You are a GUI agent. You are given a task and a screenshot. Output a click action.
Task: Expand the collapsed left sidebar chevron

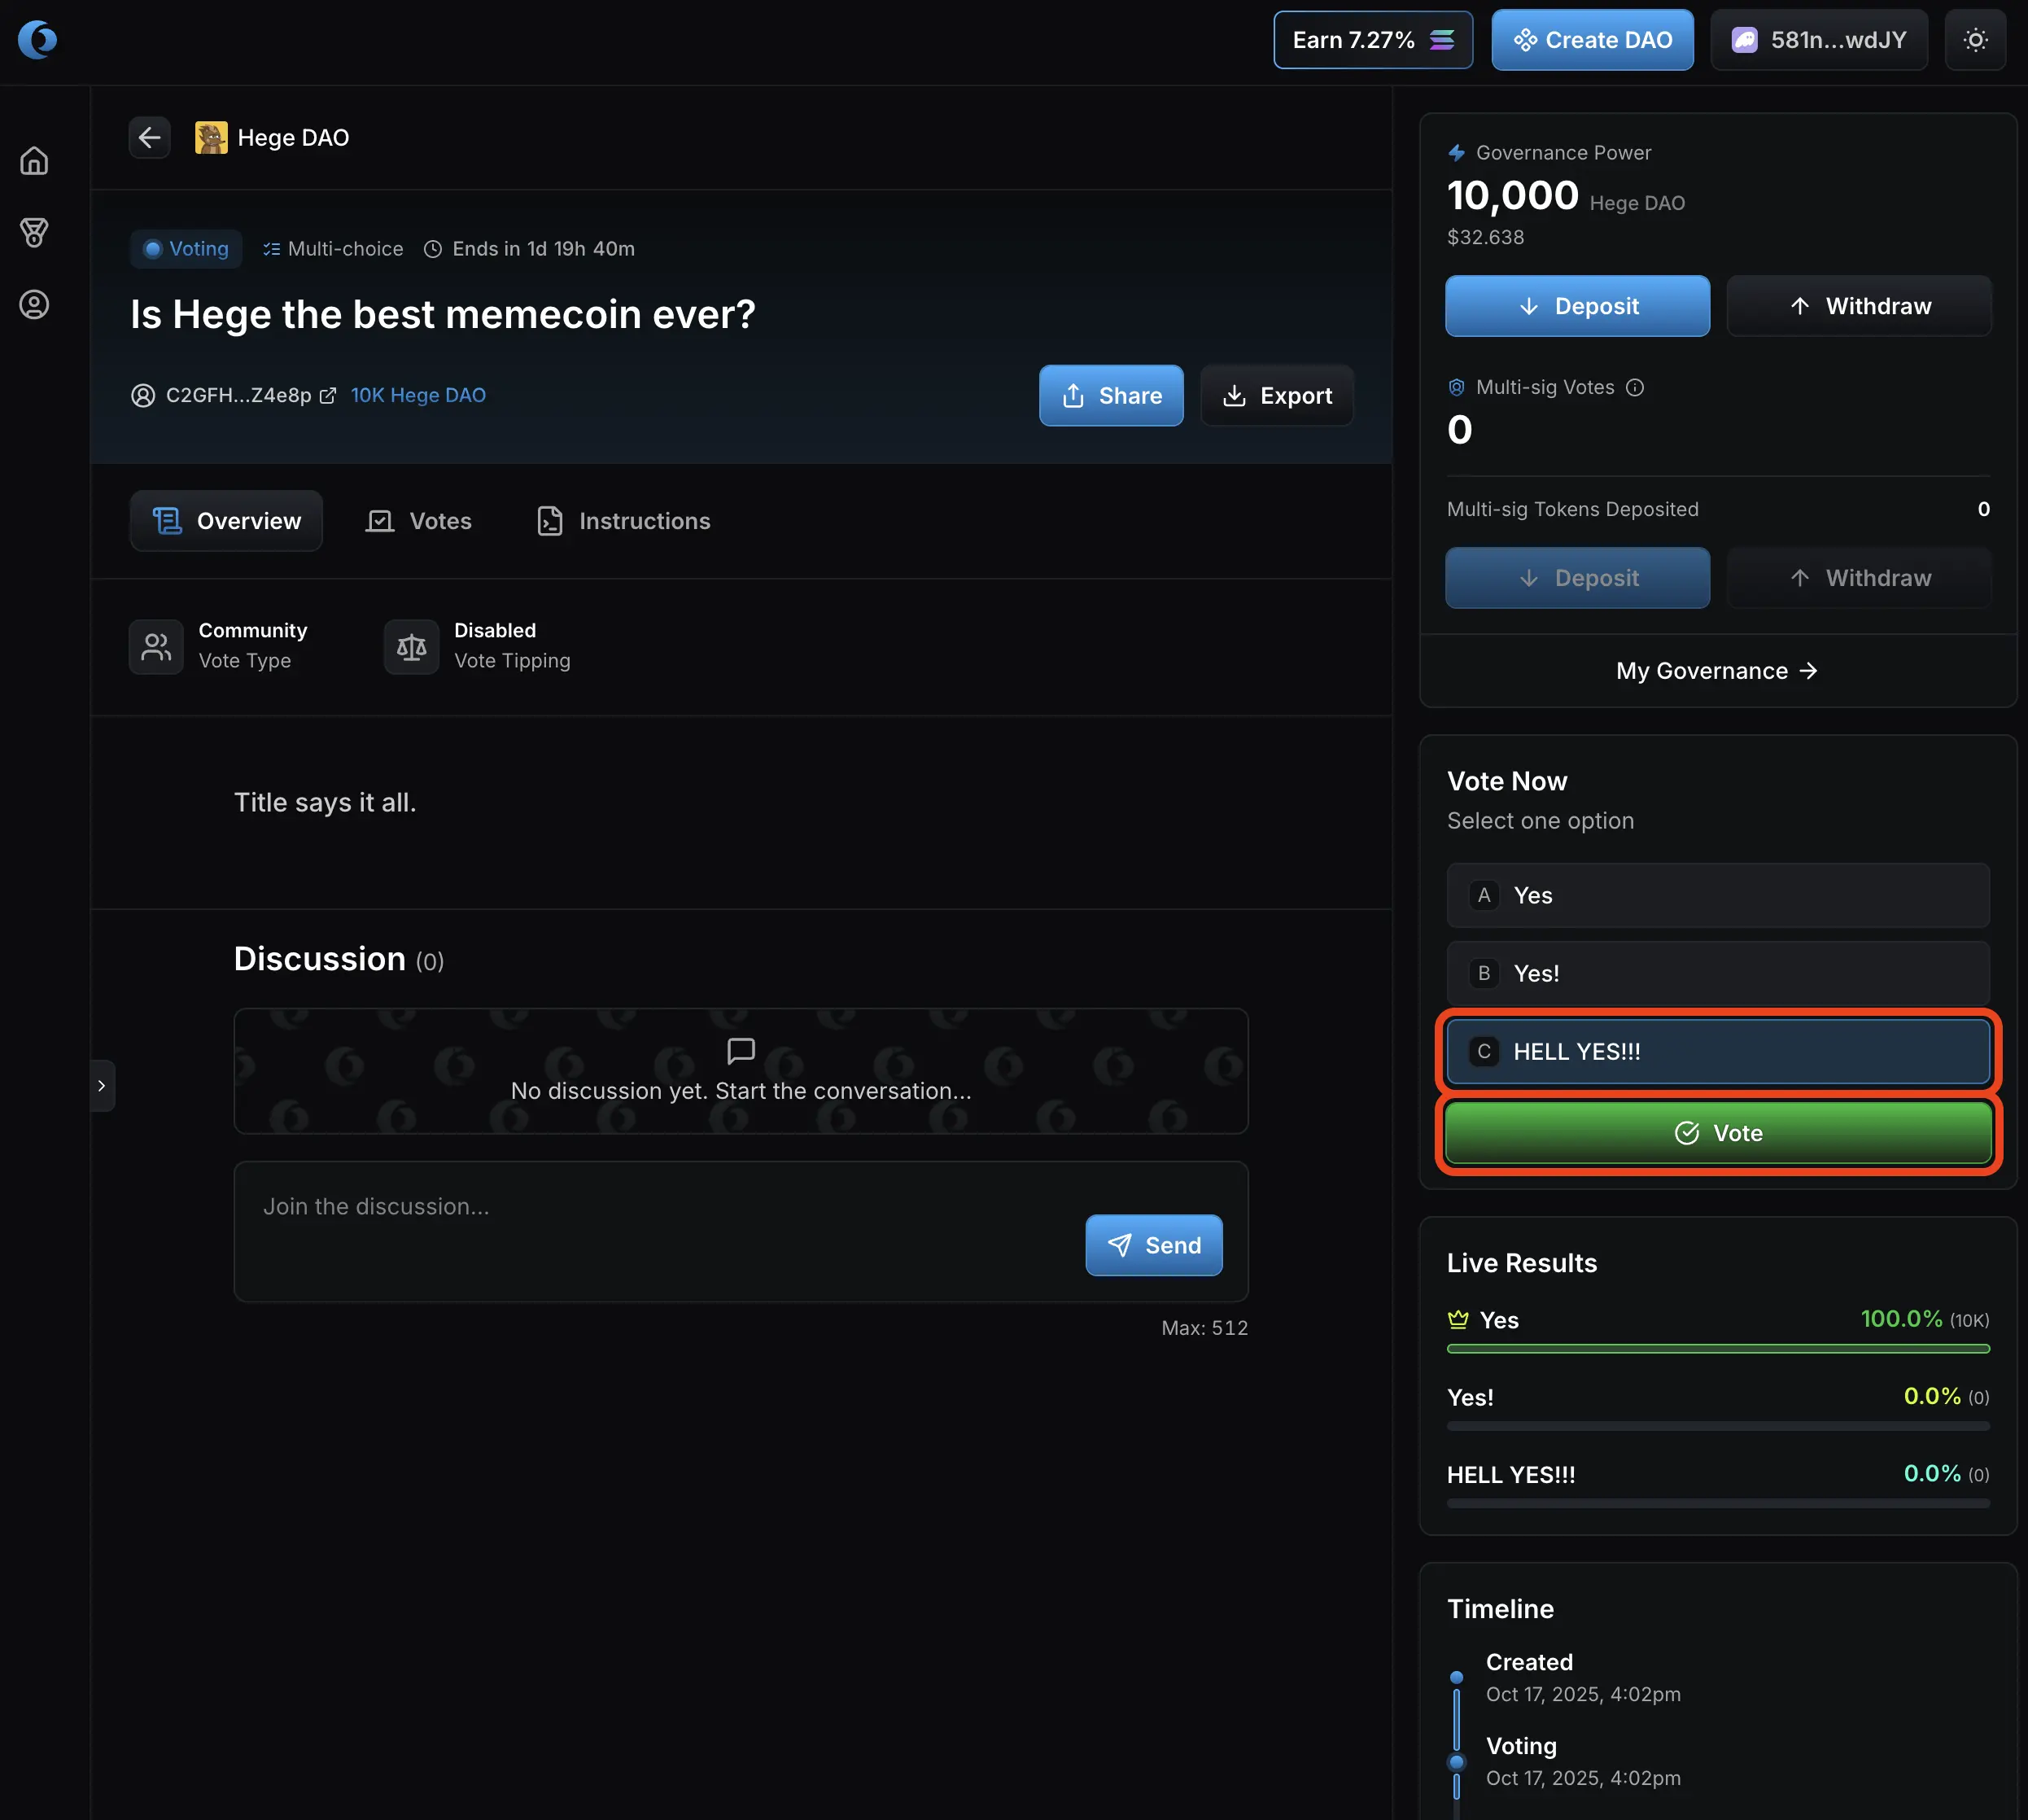click(102, 1086)
